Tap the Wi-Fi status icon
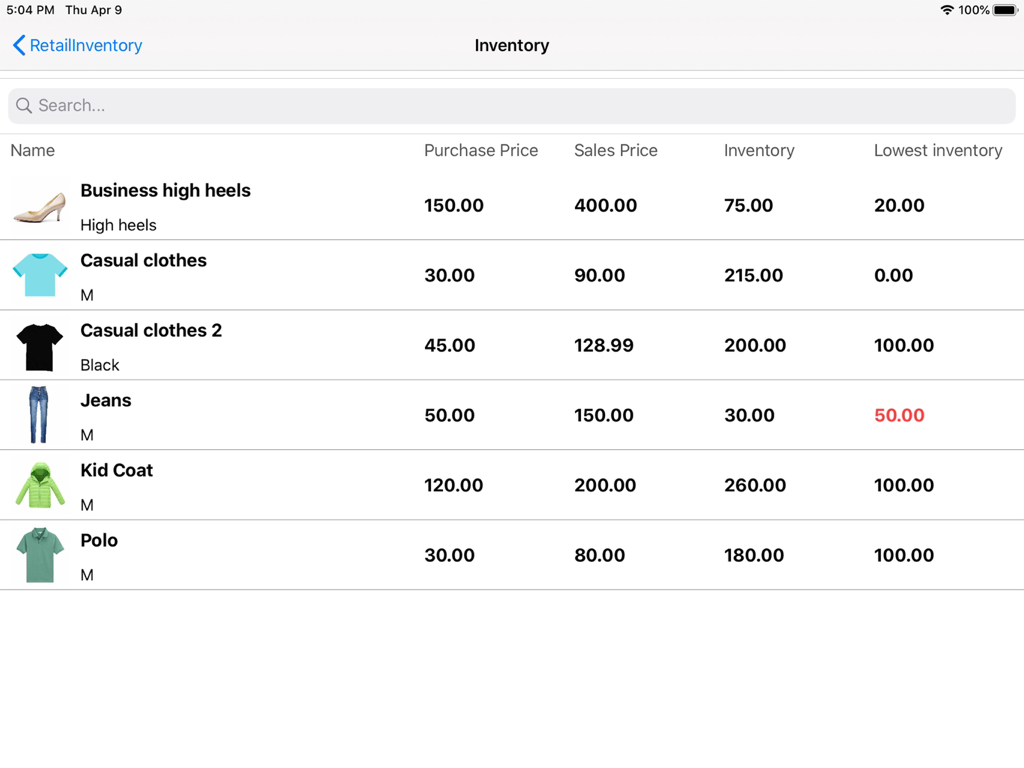This screenshot has width=1024, height=768. [x=948, y=10]
